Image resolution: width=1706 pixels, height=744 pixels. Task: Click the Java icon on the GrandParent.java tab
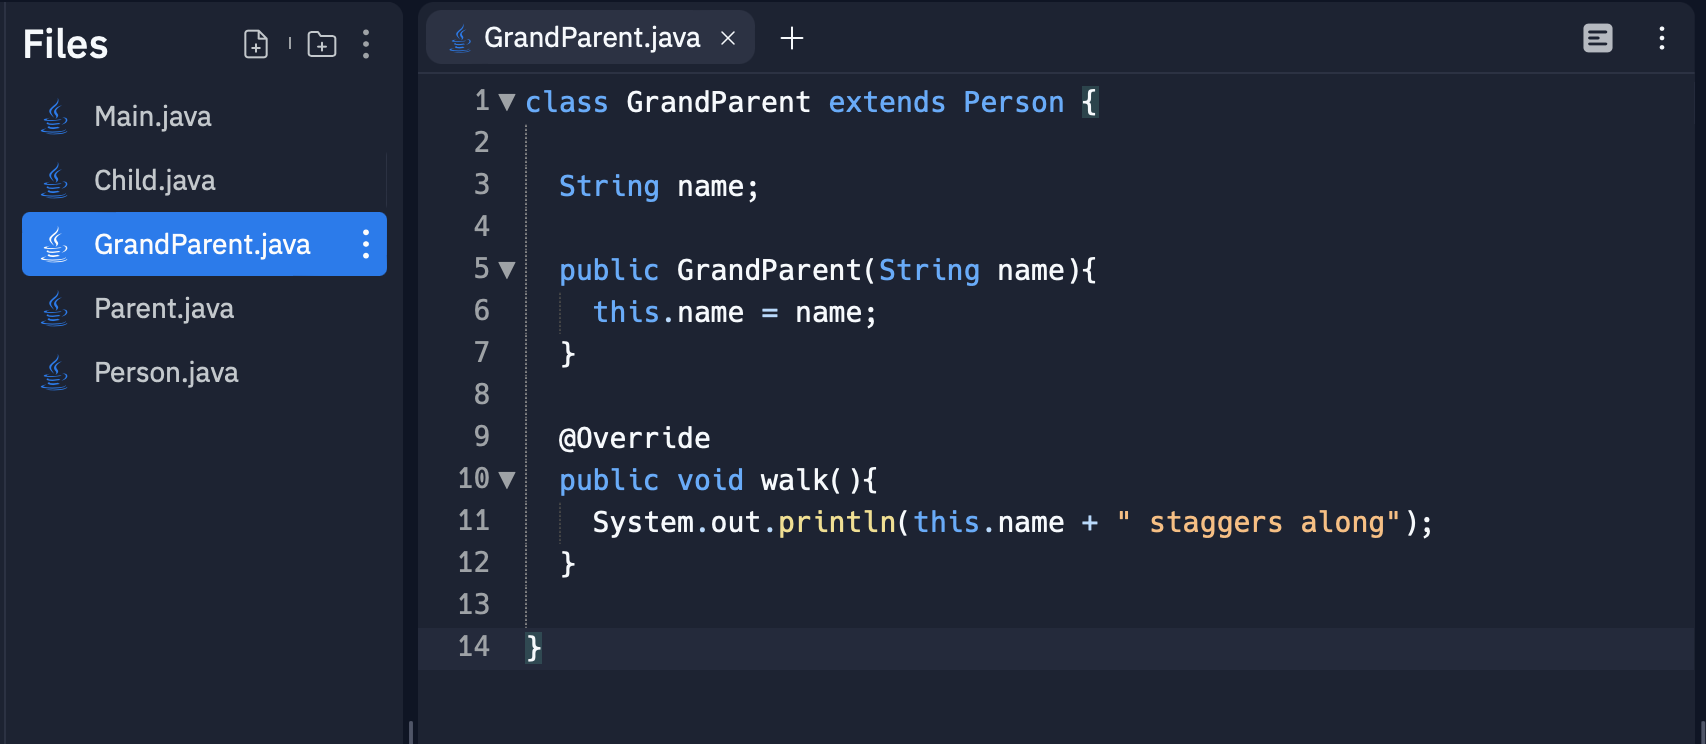(460, 38)
